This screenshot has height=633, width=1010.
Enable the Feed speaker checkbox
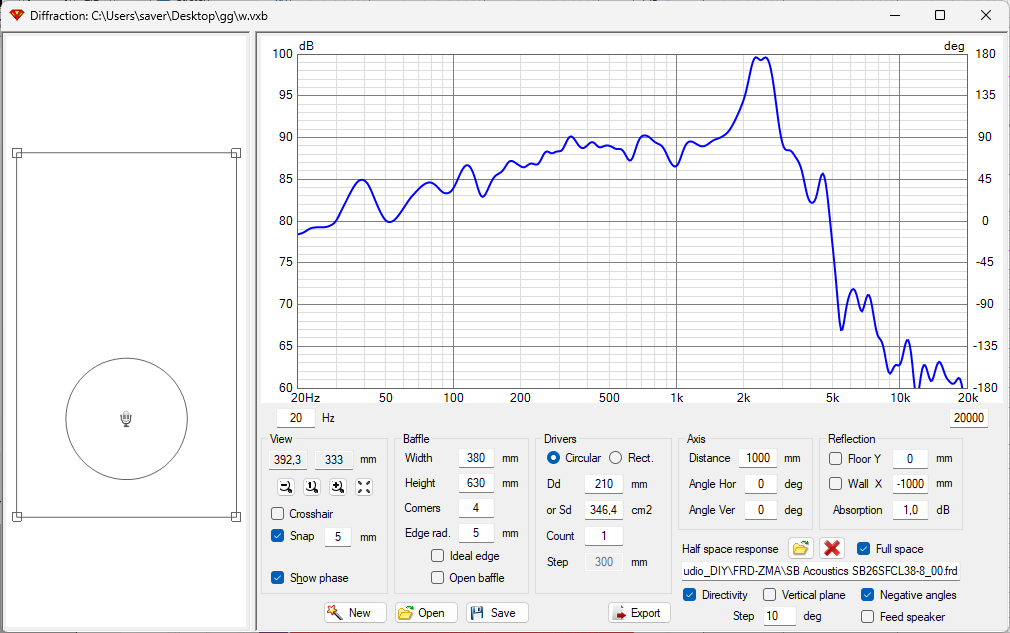point(868,617)
